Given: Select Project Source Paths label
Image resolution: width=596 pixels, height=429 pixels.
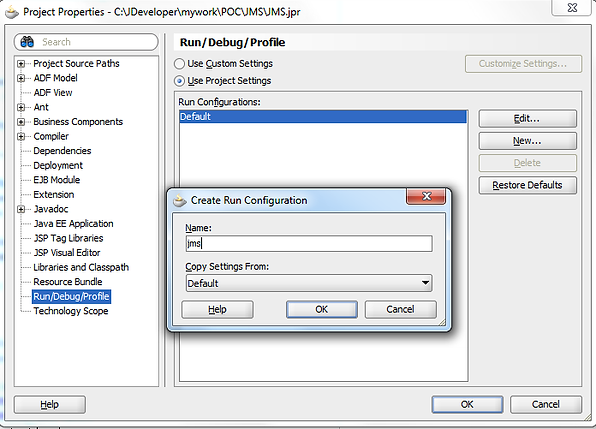Looking at the screenshot, I should (x=76, y=63).
